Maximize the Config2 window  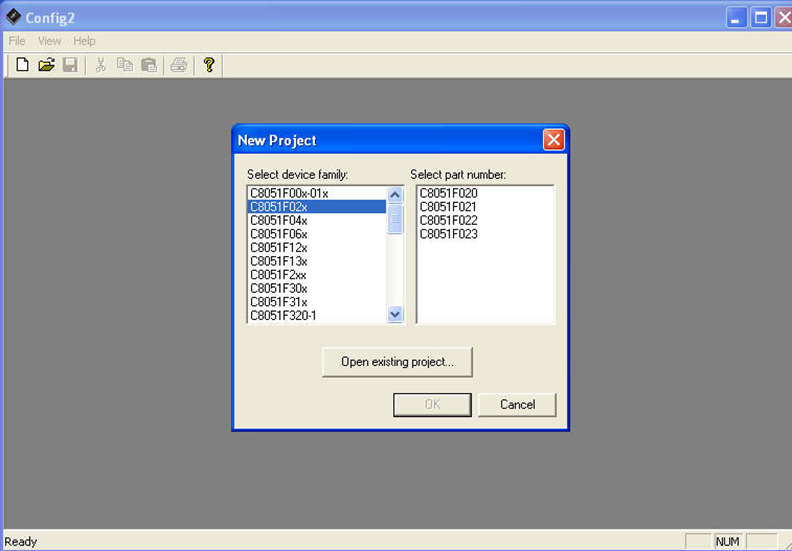(761, 18)
